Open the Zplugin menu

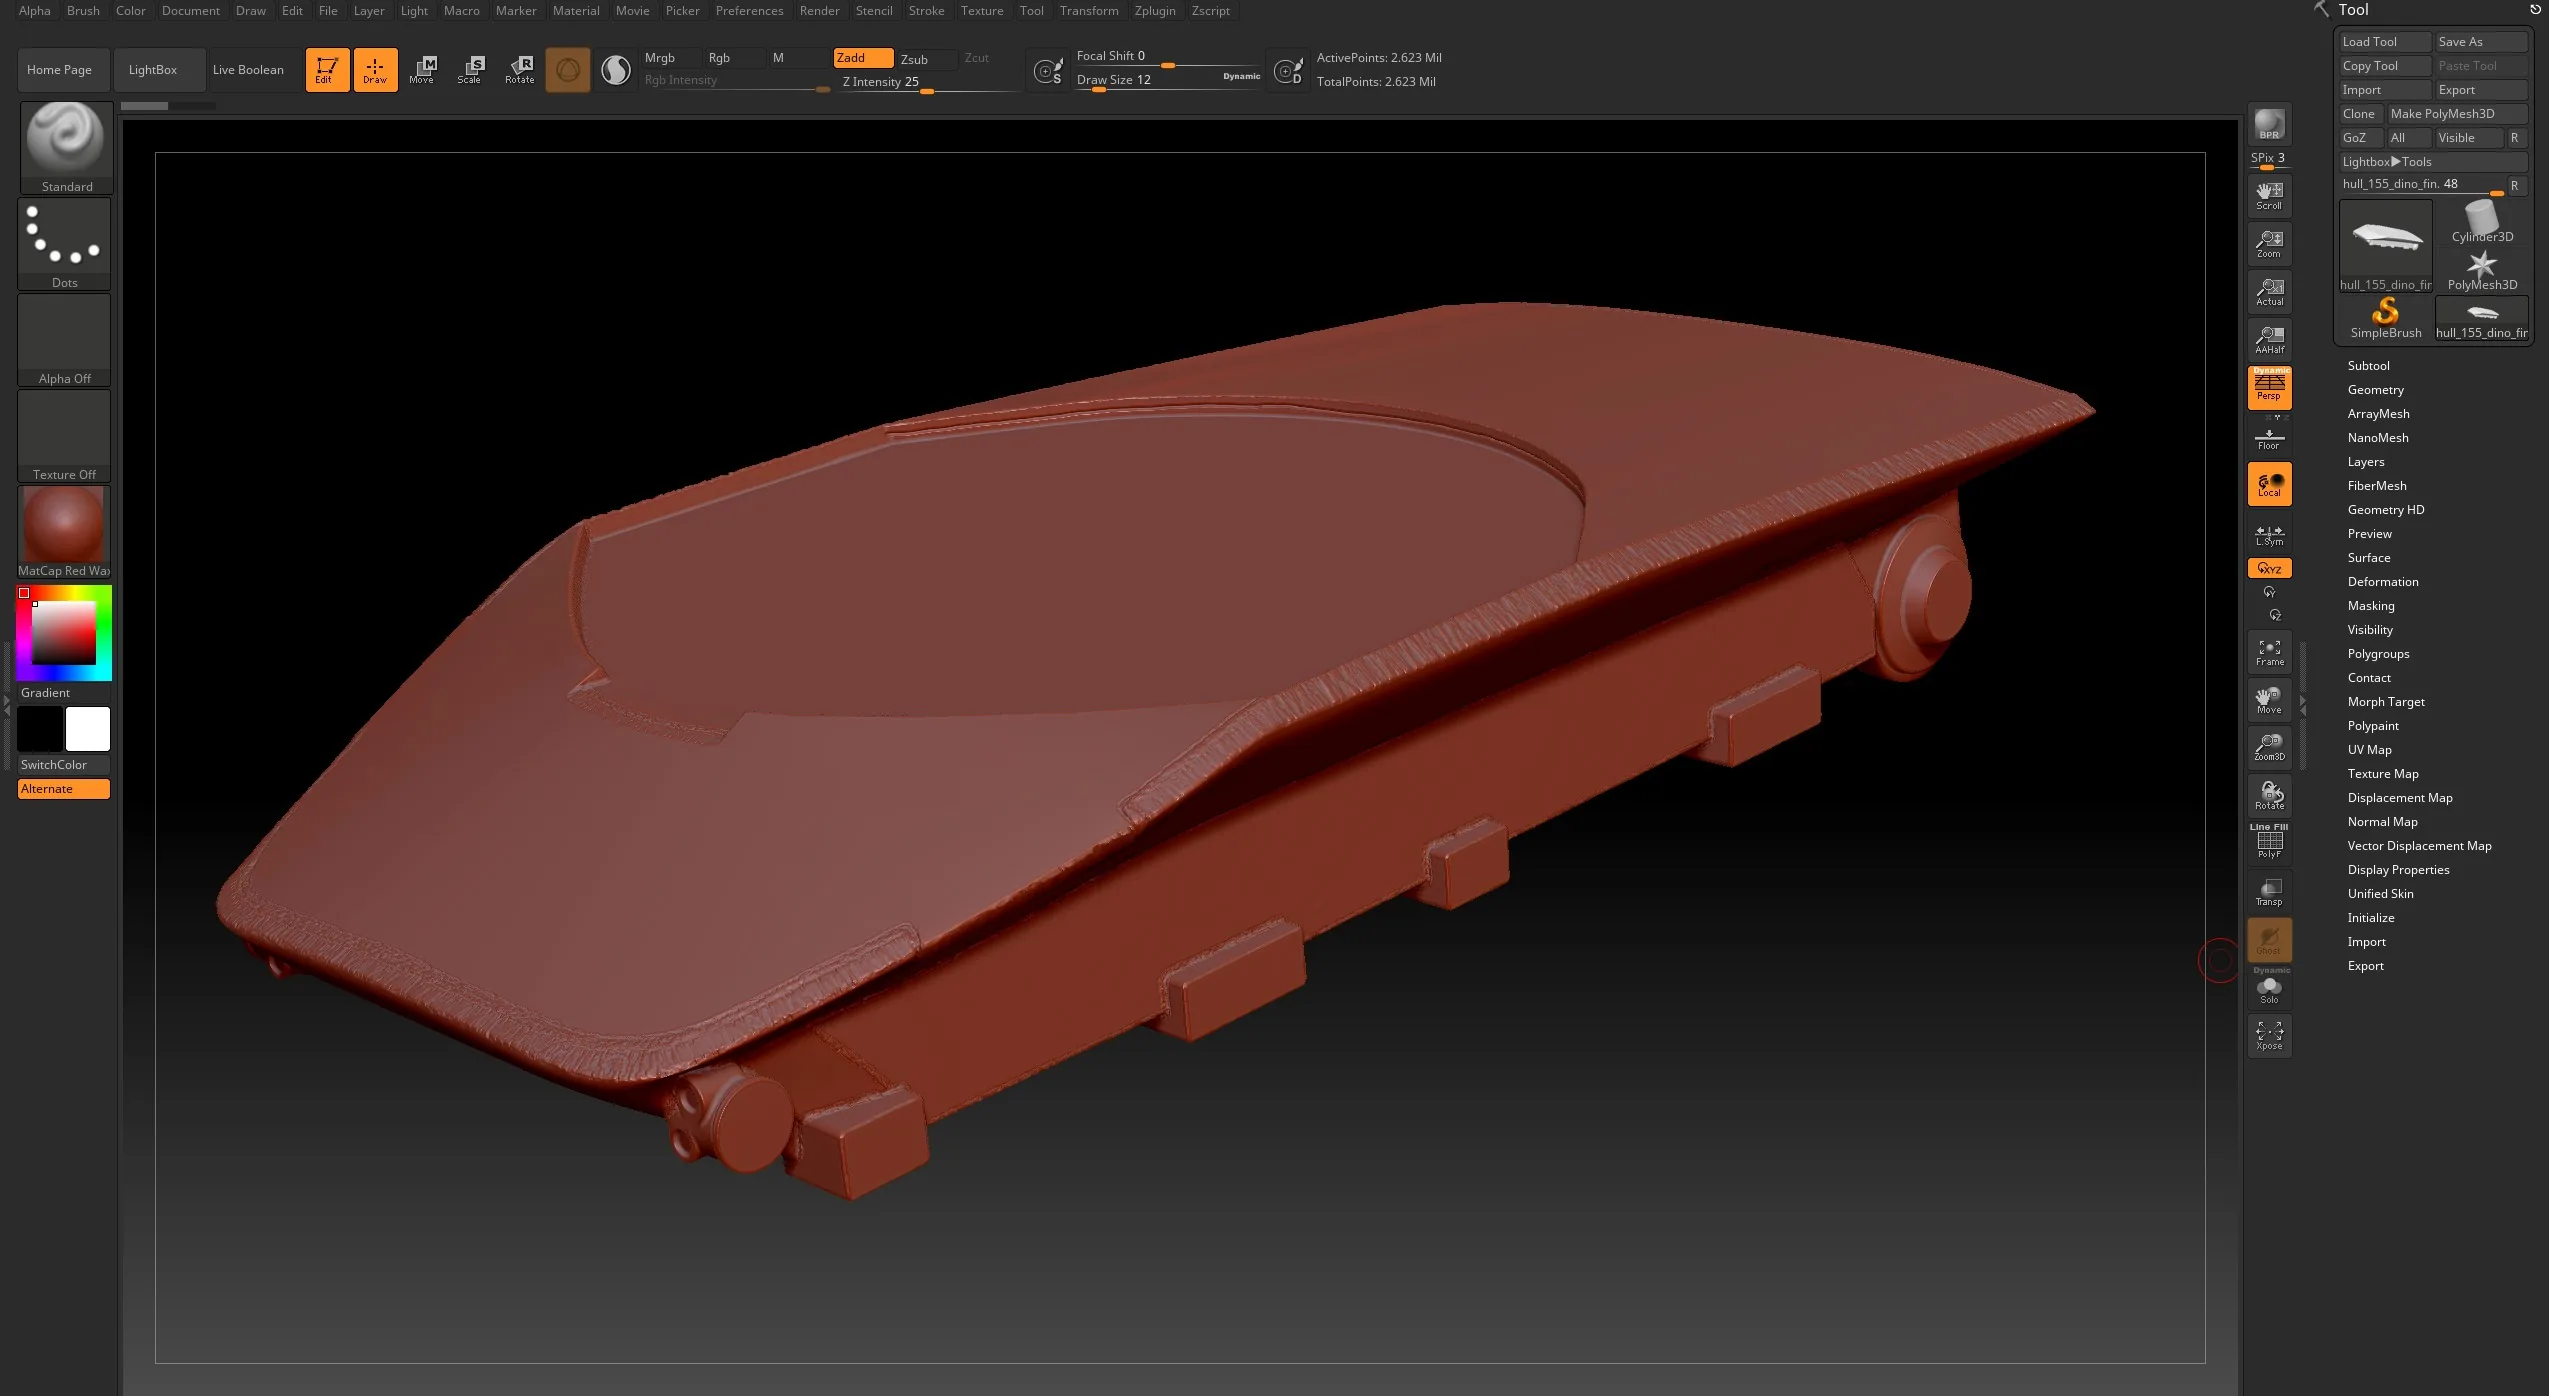1154,11
